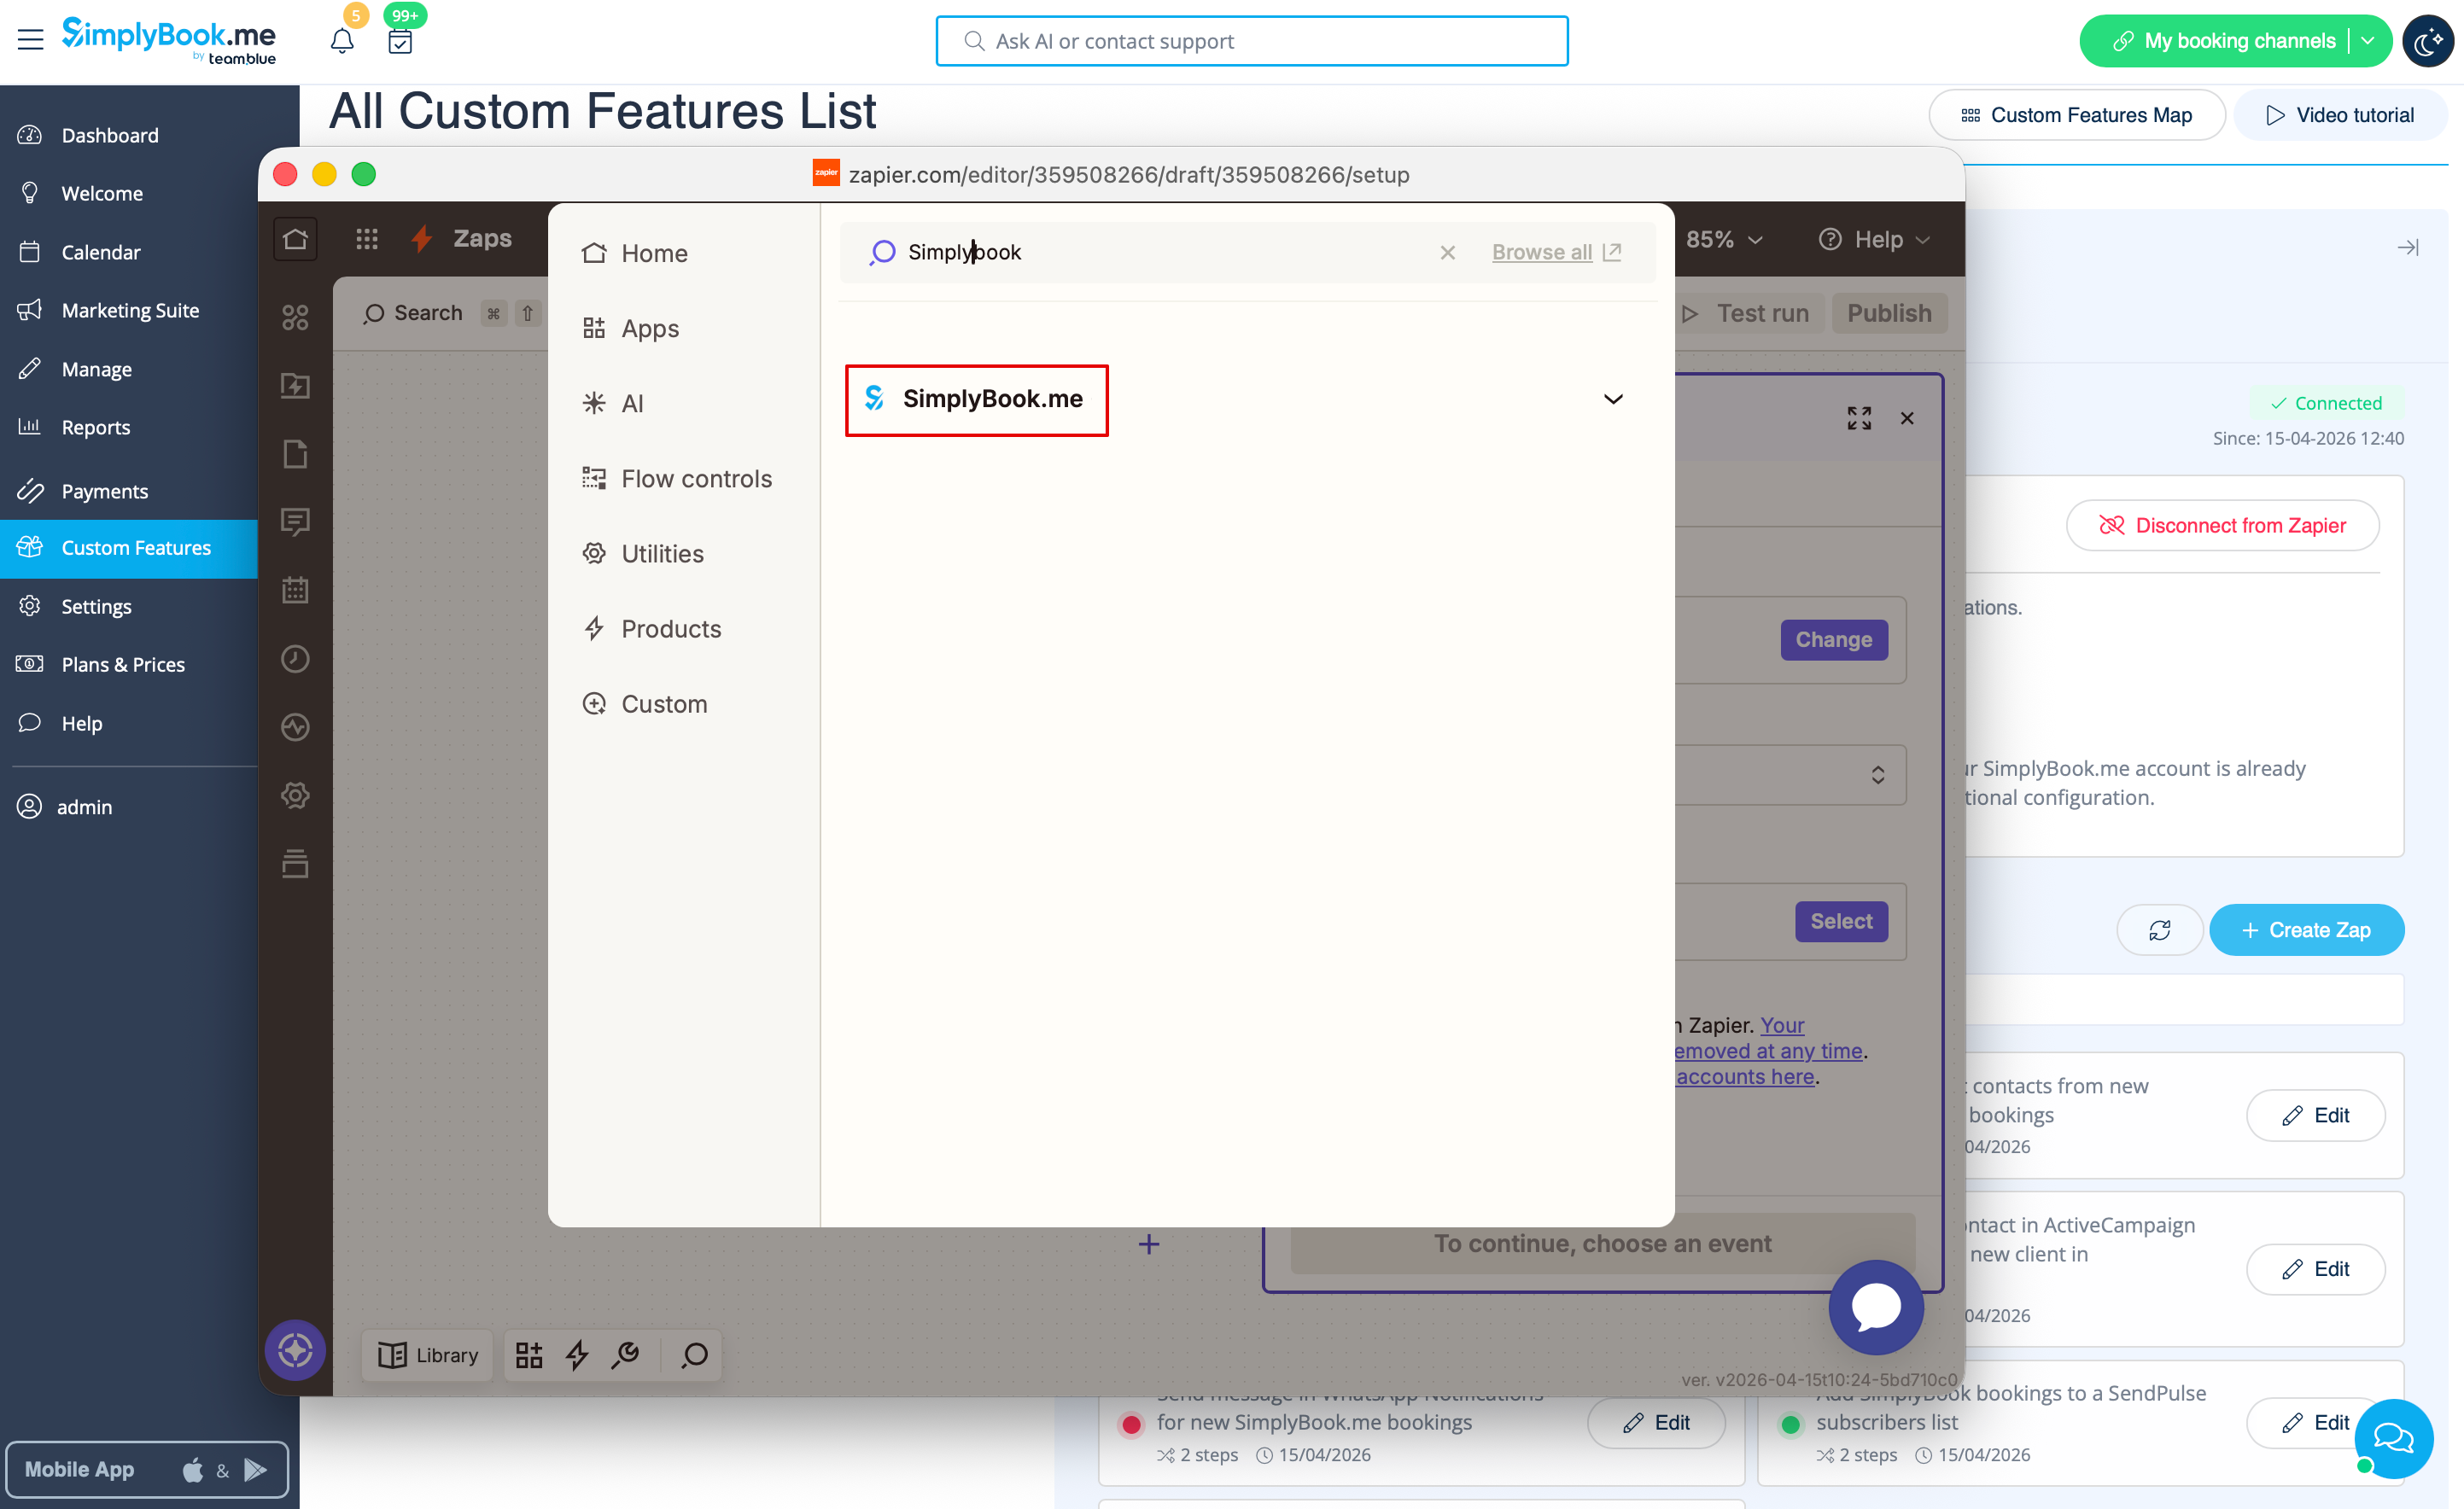Click the hamburger menu icon
The height and width of the screenshot is (1509, 2464).
point(30,40)
